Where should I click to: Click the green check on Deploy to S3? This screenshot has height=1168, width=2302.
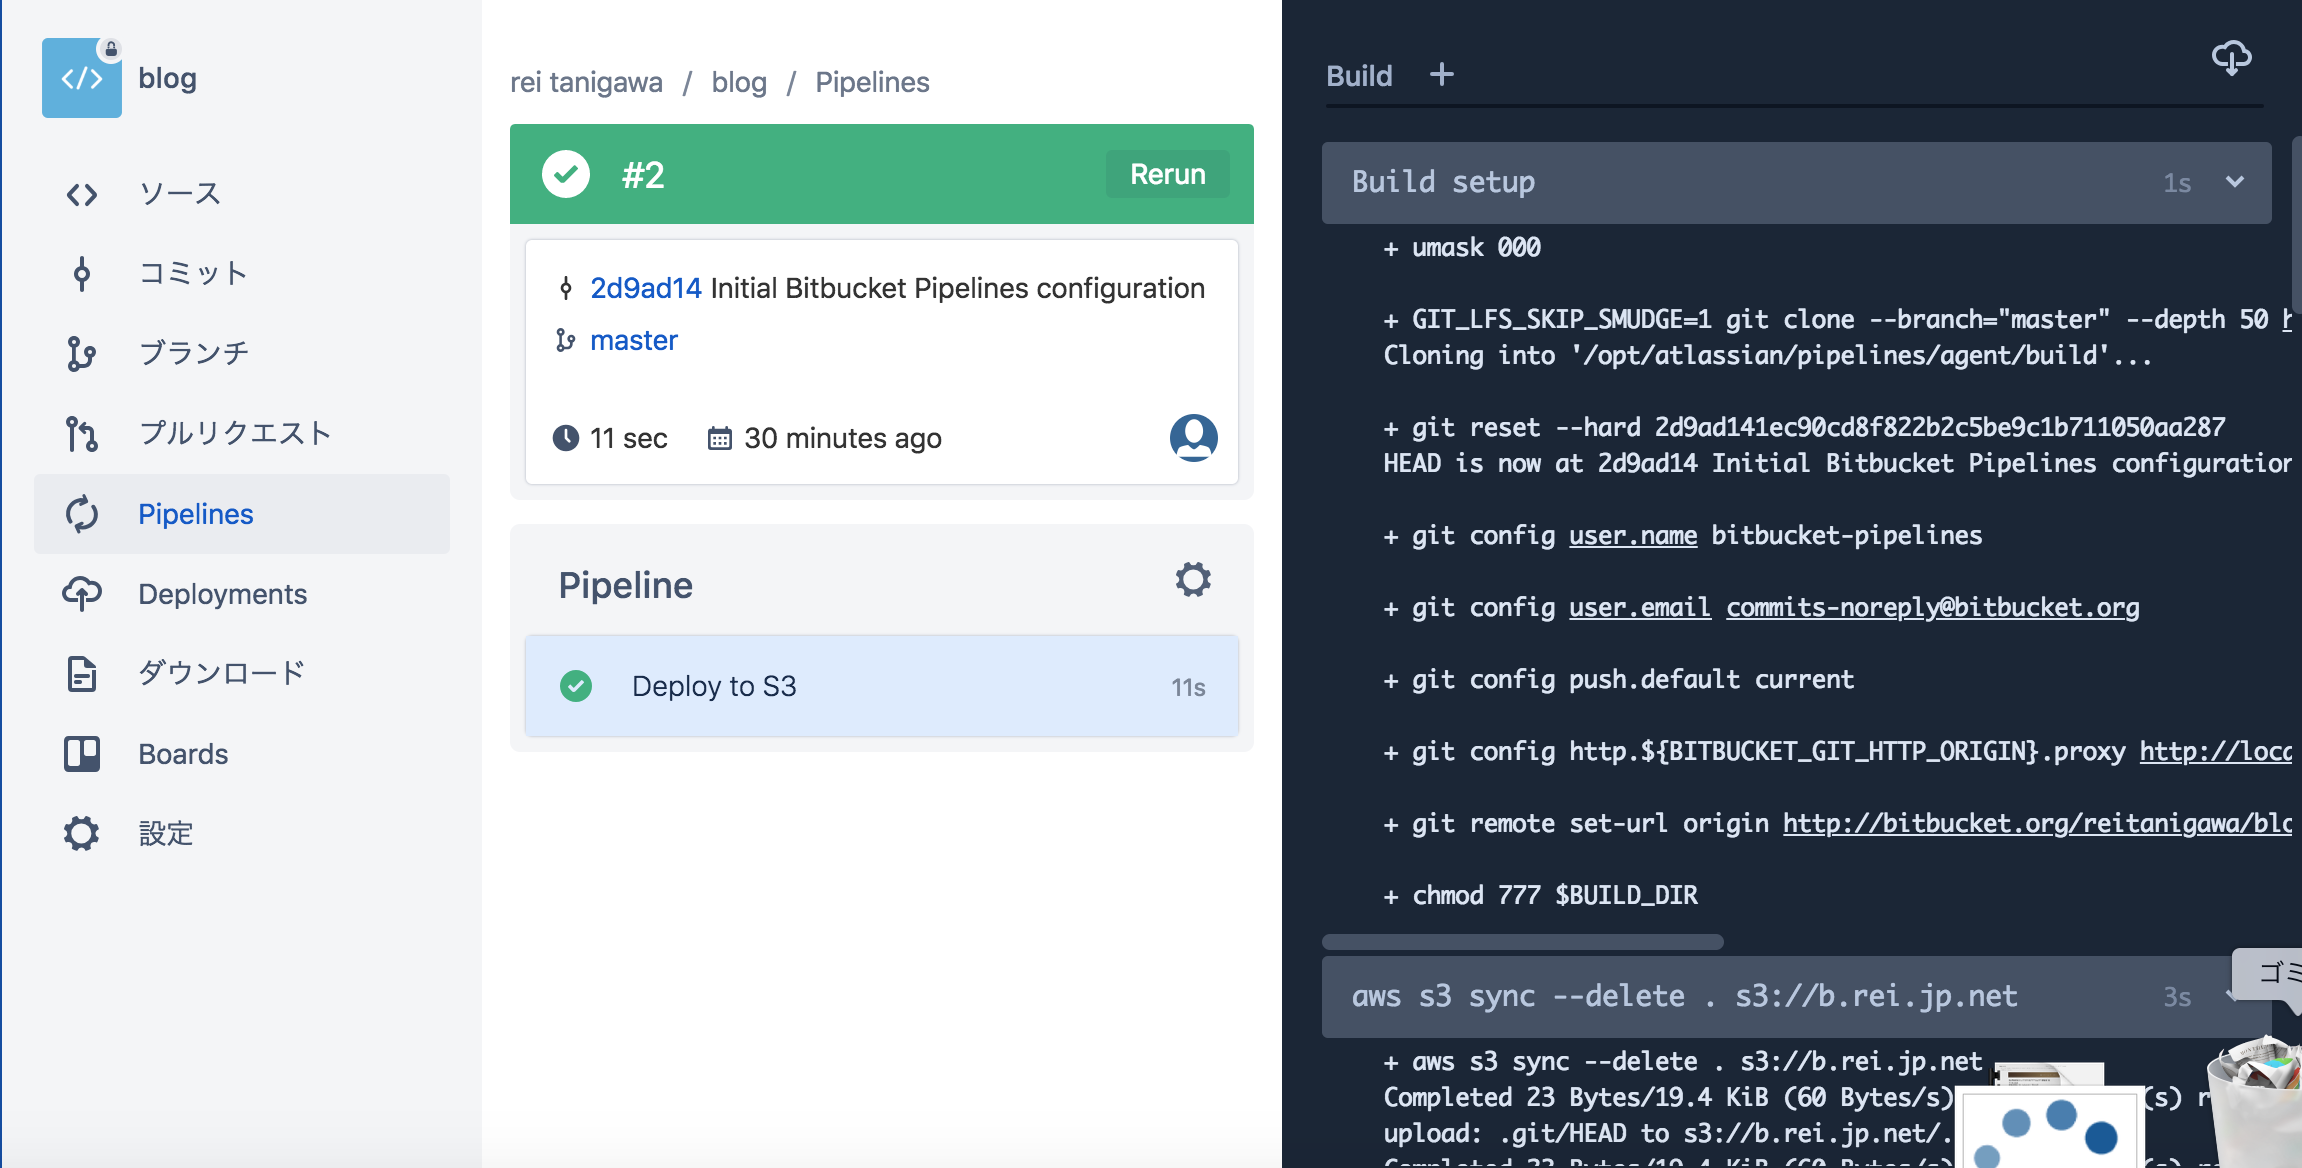coord(576,686)
